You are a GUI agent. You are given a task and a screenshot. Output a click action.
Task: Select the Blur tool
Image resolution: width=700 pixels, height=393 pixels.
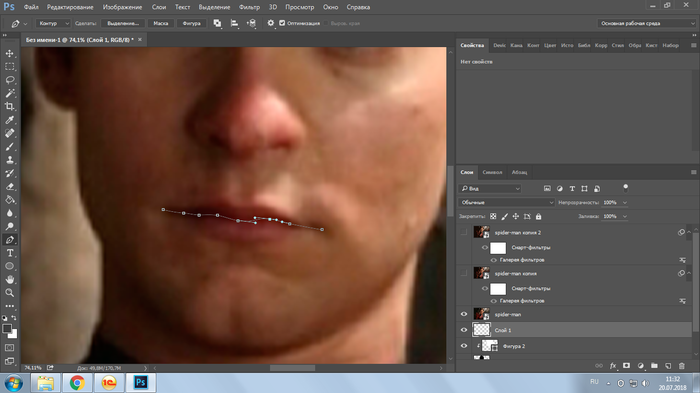pos(9,213)
